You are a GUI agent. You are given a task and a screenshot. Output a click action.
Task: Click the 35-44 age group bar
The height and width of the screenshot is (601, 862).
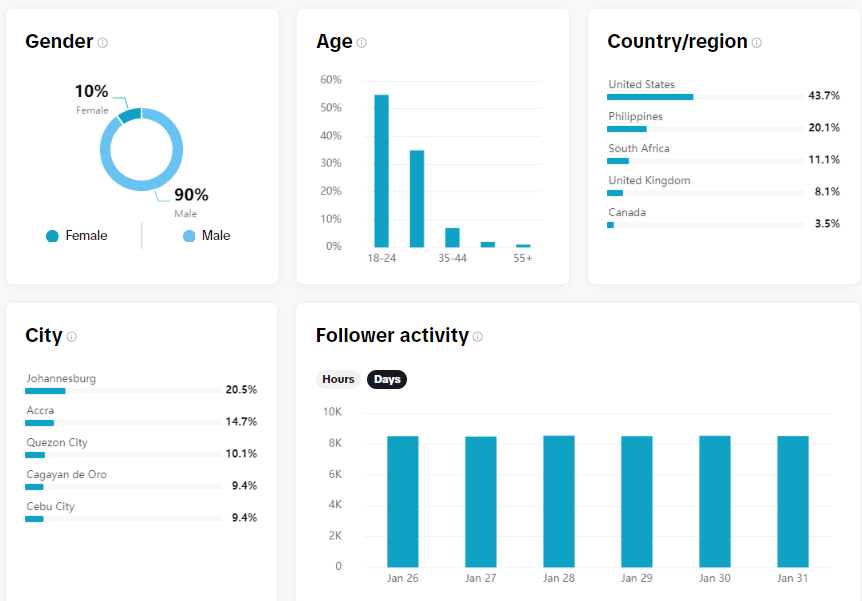tap(452, 238)
